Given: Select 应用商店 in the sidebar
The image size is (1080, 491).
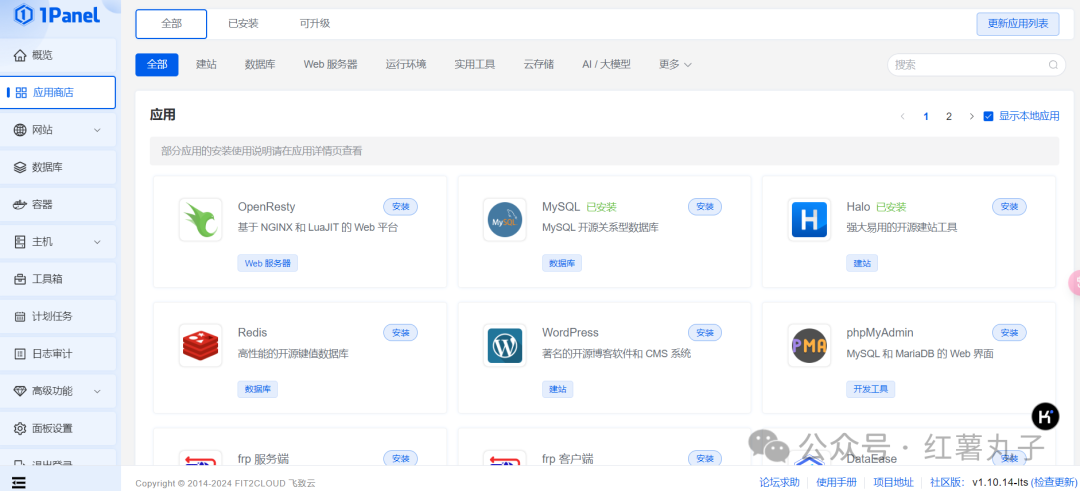Looking at the screenshot, I should [58, 92].
